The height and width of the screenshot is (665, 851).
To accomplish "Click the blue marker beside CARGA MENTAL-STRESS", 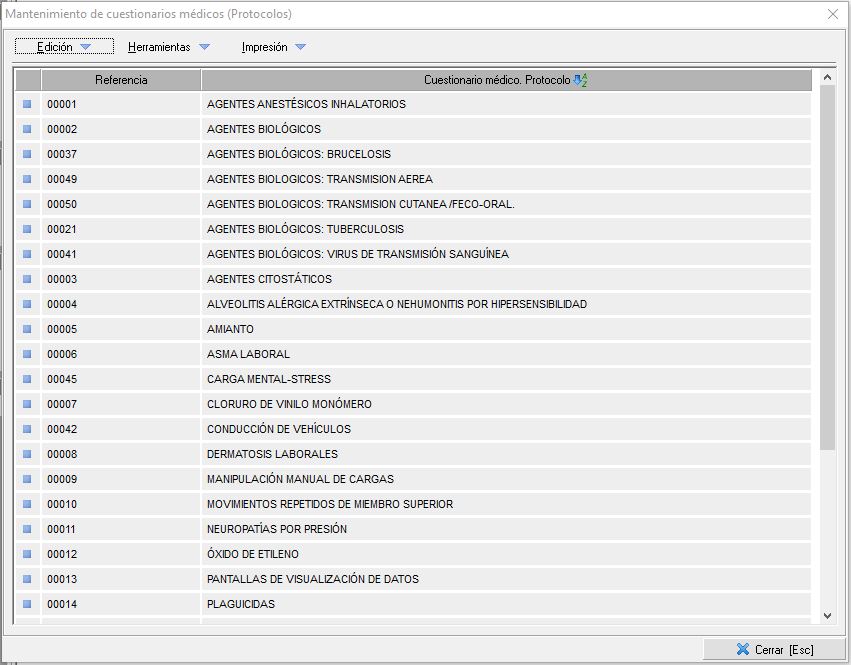I will pyautogui.click(x=27, y=379).
